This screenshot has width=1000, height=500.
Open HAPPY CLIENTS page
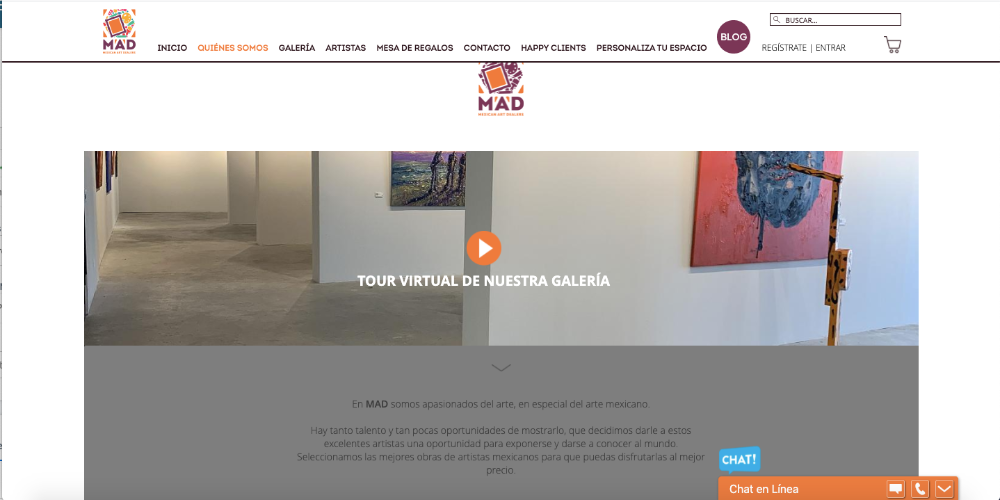(553, 48)
